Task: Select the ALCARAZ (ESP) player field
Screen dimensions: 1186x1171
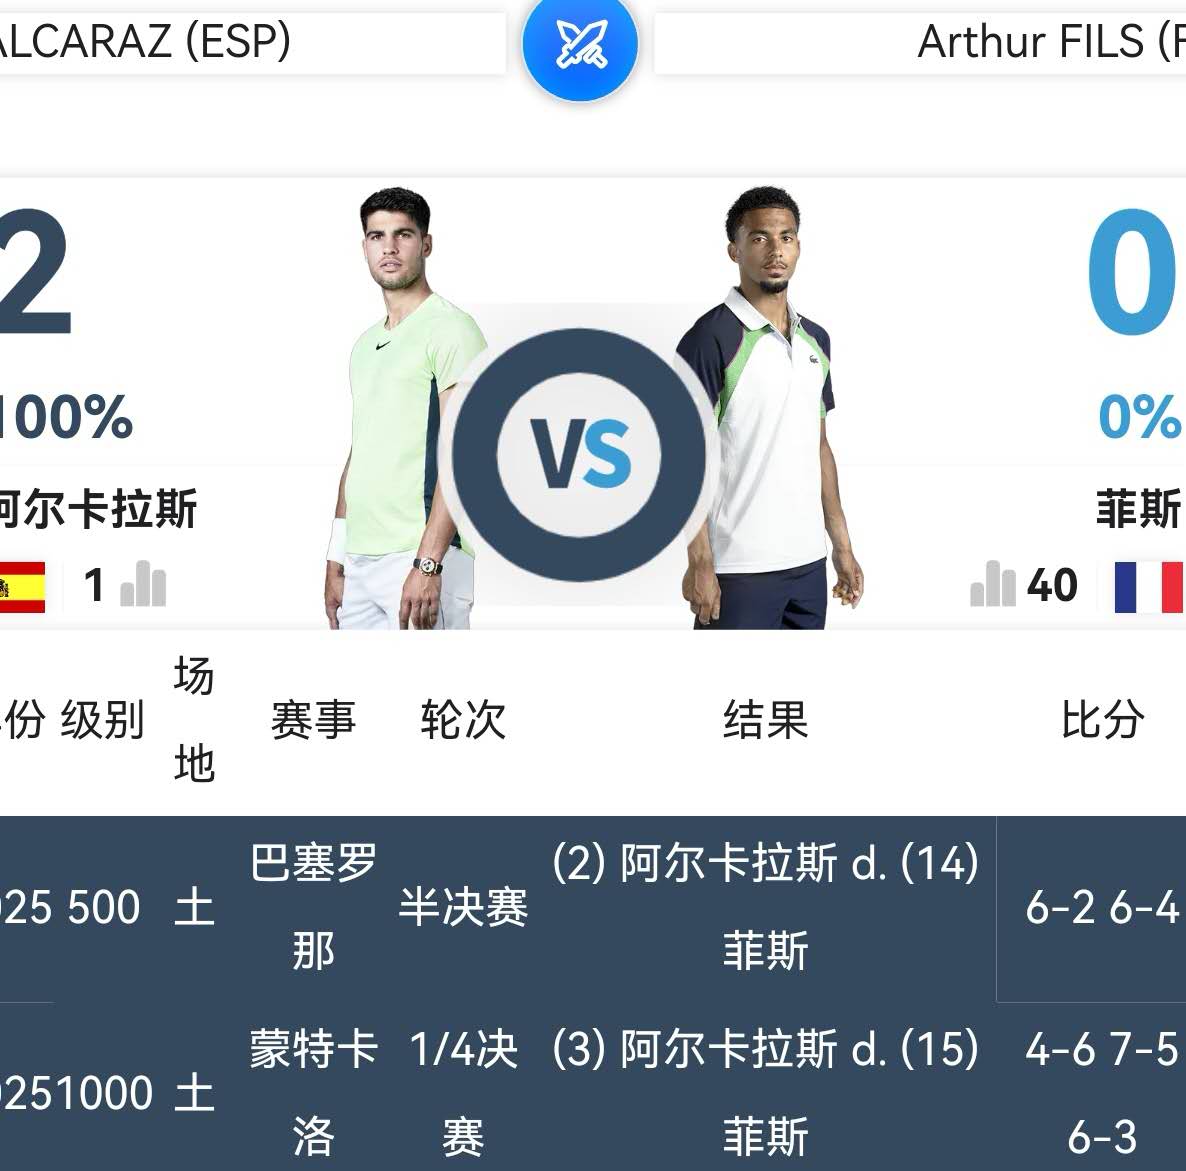Action: pyautogui.click(x=250, y=42)
